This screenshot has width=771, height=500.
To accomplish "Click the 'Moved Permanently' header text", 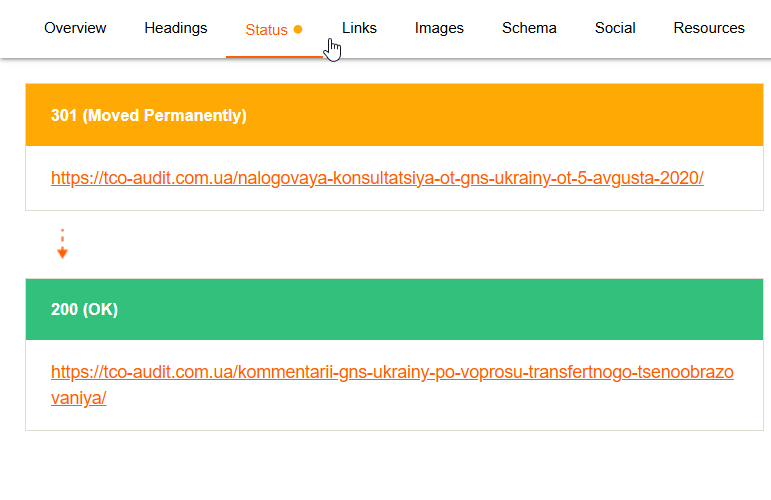I will pos(164,115).
